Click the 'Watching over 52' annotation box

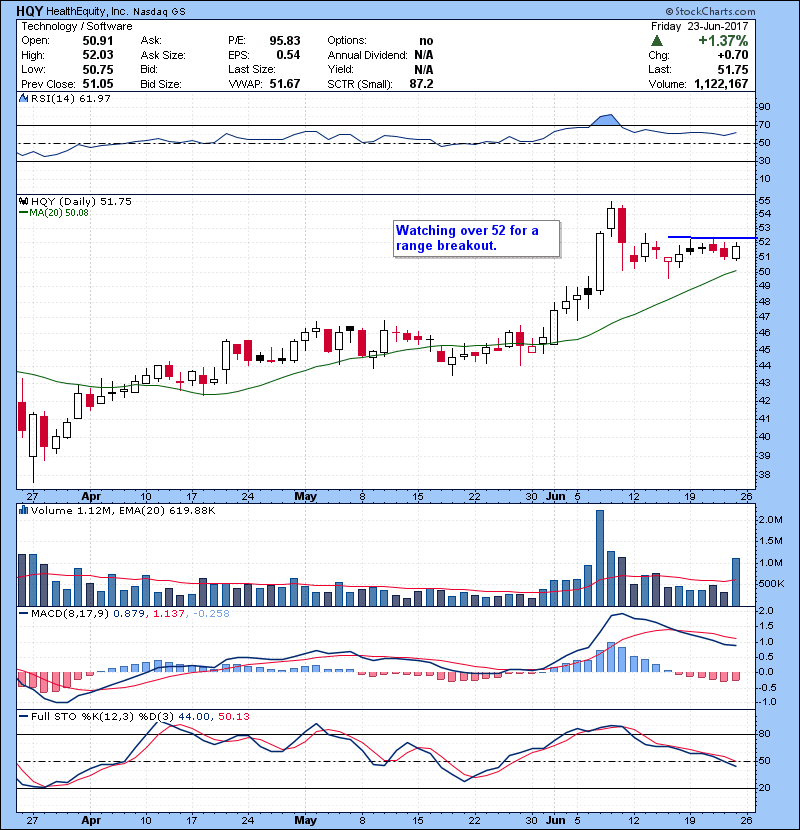click(x=477, y=239)
